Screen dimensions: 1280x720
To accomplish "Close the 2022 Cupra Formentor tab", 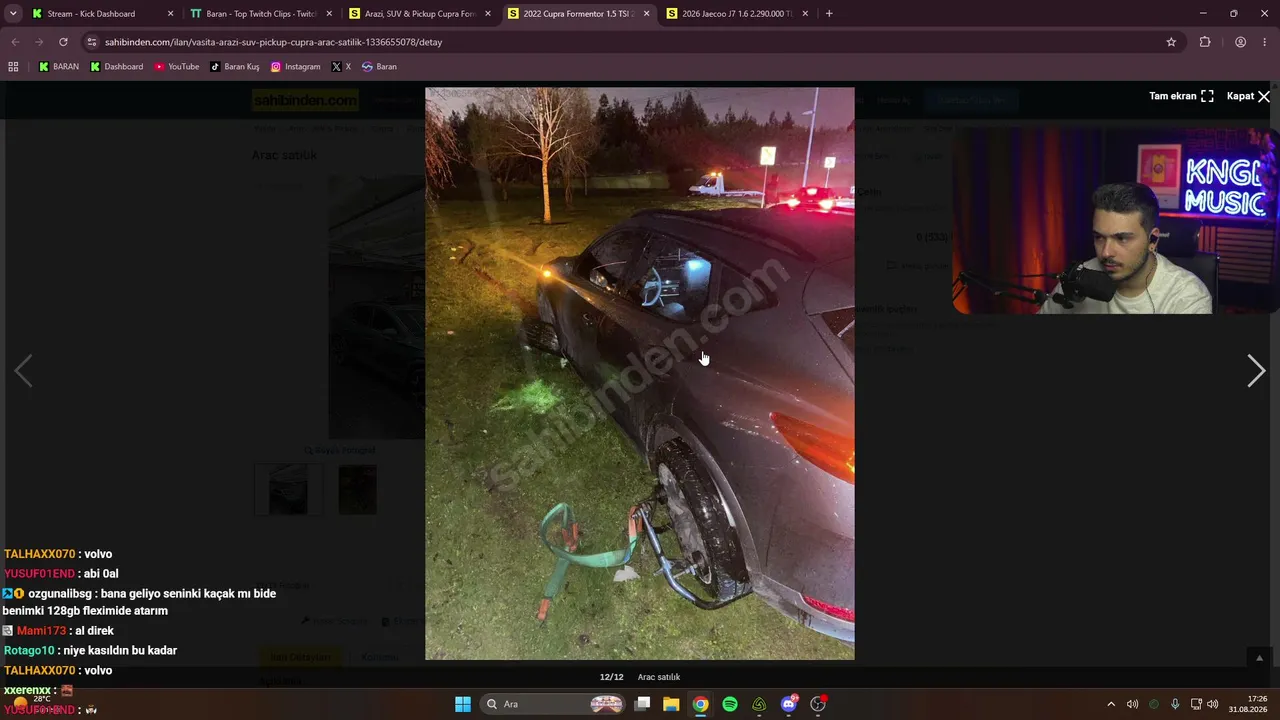I will click(646, 14).
